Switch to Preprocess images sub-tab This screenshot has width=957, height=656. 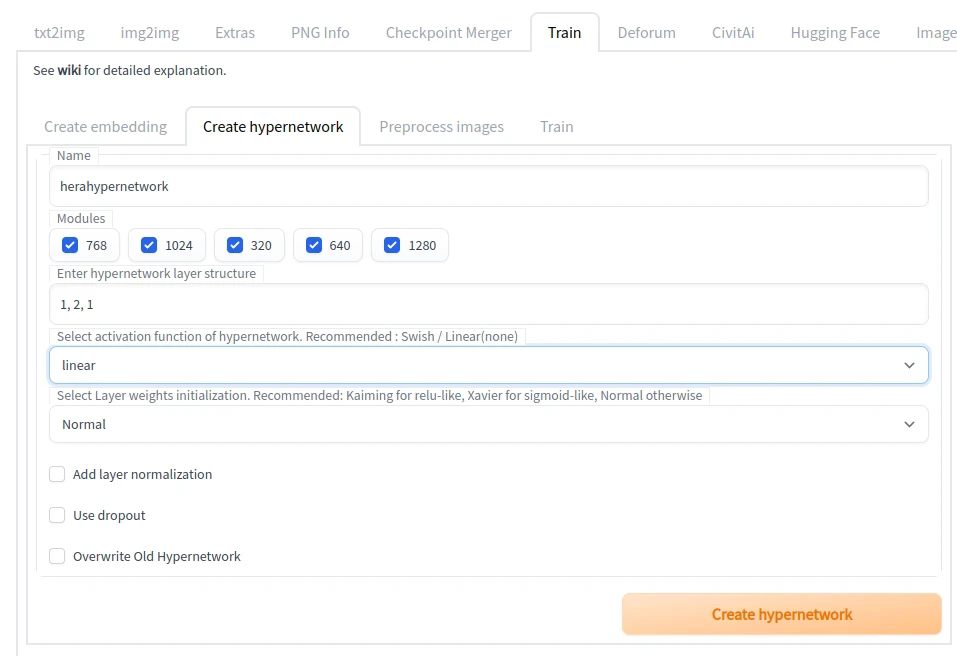click(x=441, y=127)
